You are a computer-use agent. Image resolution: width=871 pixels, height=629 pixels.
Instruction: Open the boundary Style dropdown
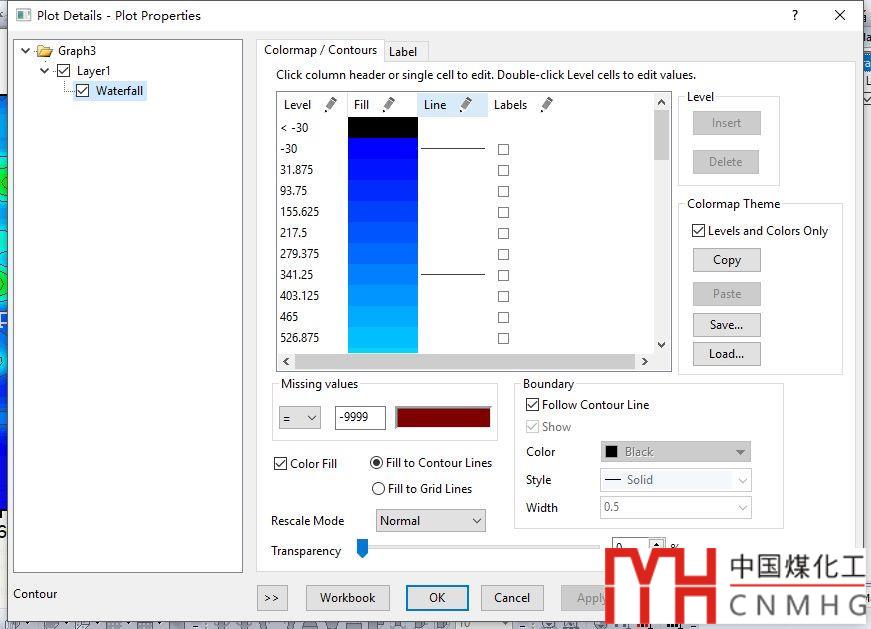point(675,480)
